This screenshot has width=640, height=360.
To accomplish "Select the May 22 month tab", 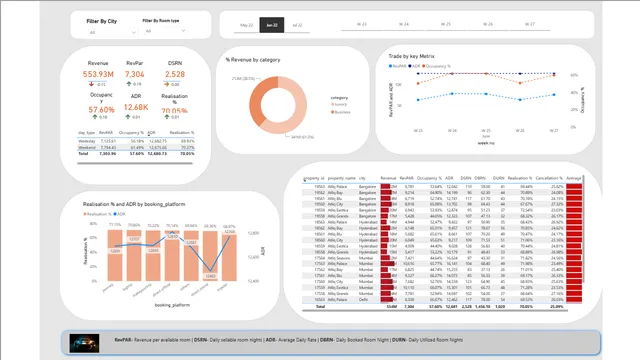I will tap(247, 25).
